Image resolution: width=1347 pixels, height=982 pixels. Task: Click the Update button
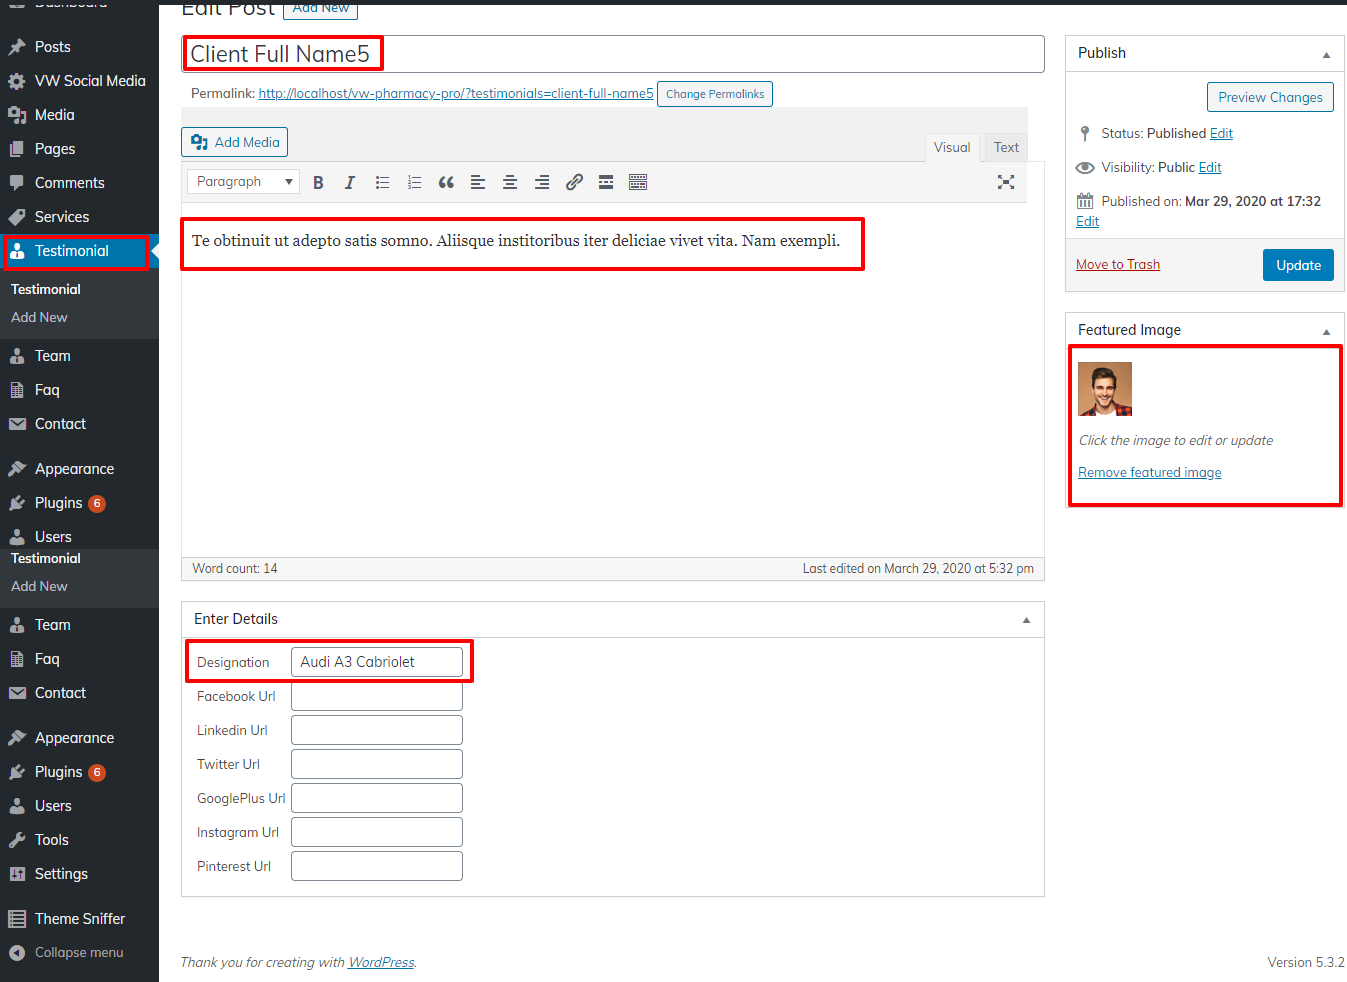pos(1298,265)
